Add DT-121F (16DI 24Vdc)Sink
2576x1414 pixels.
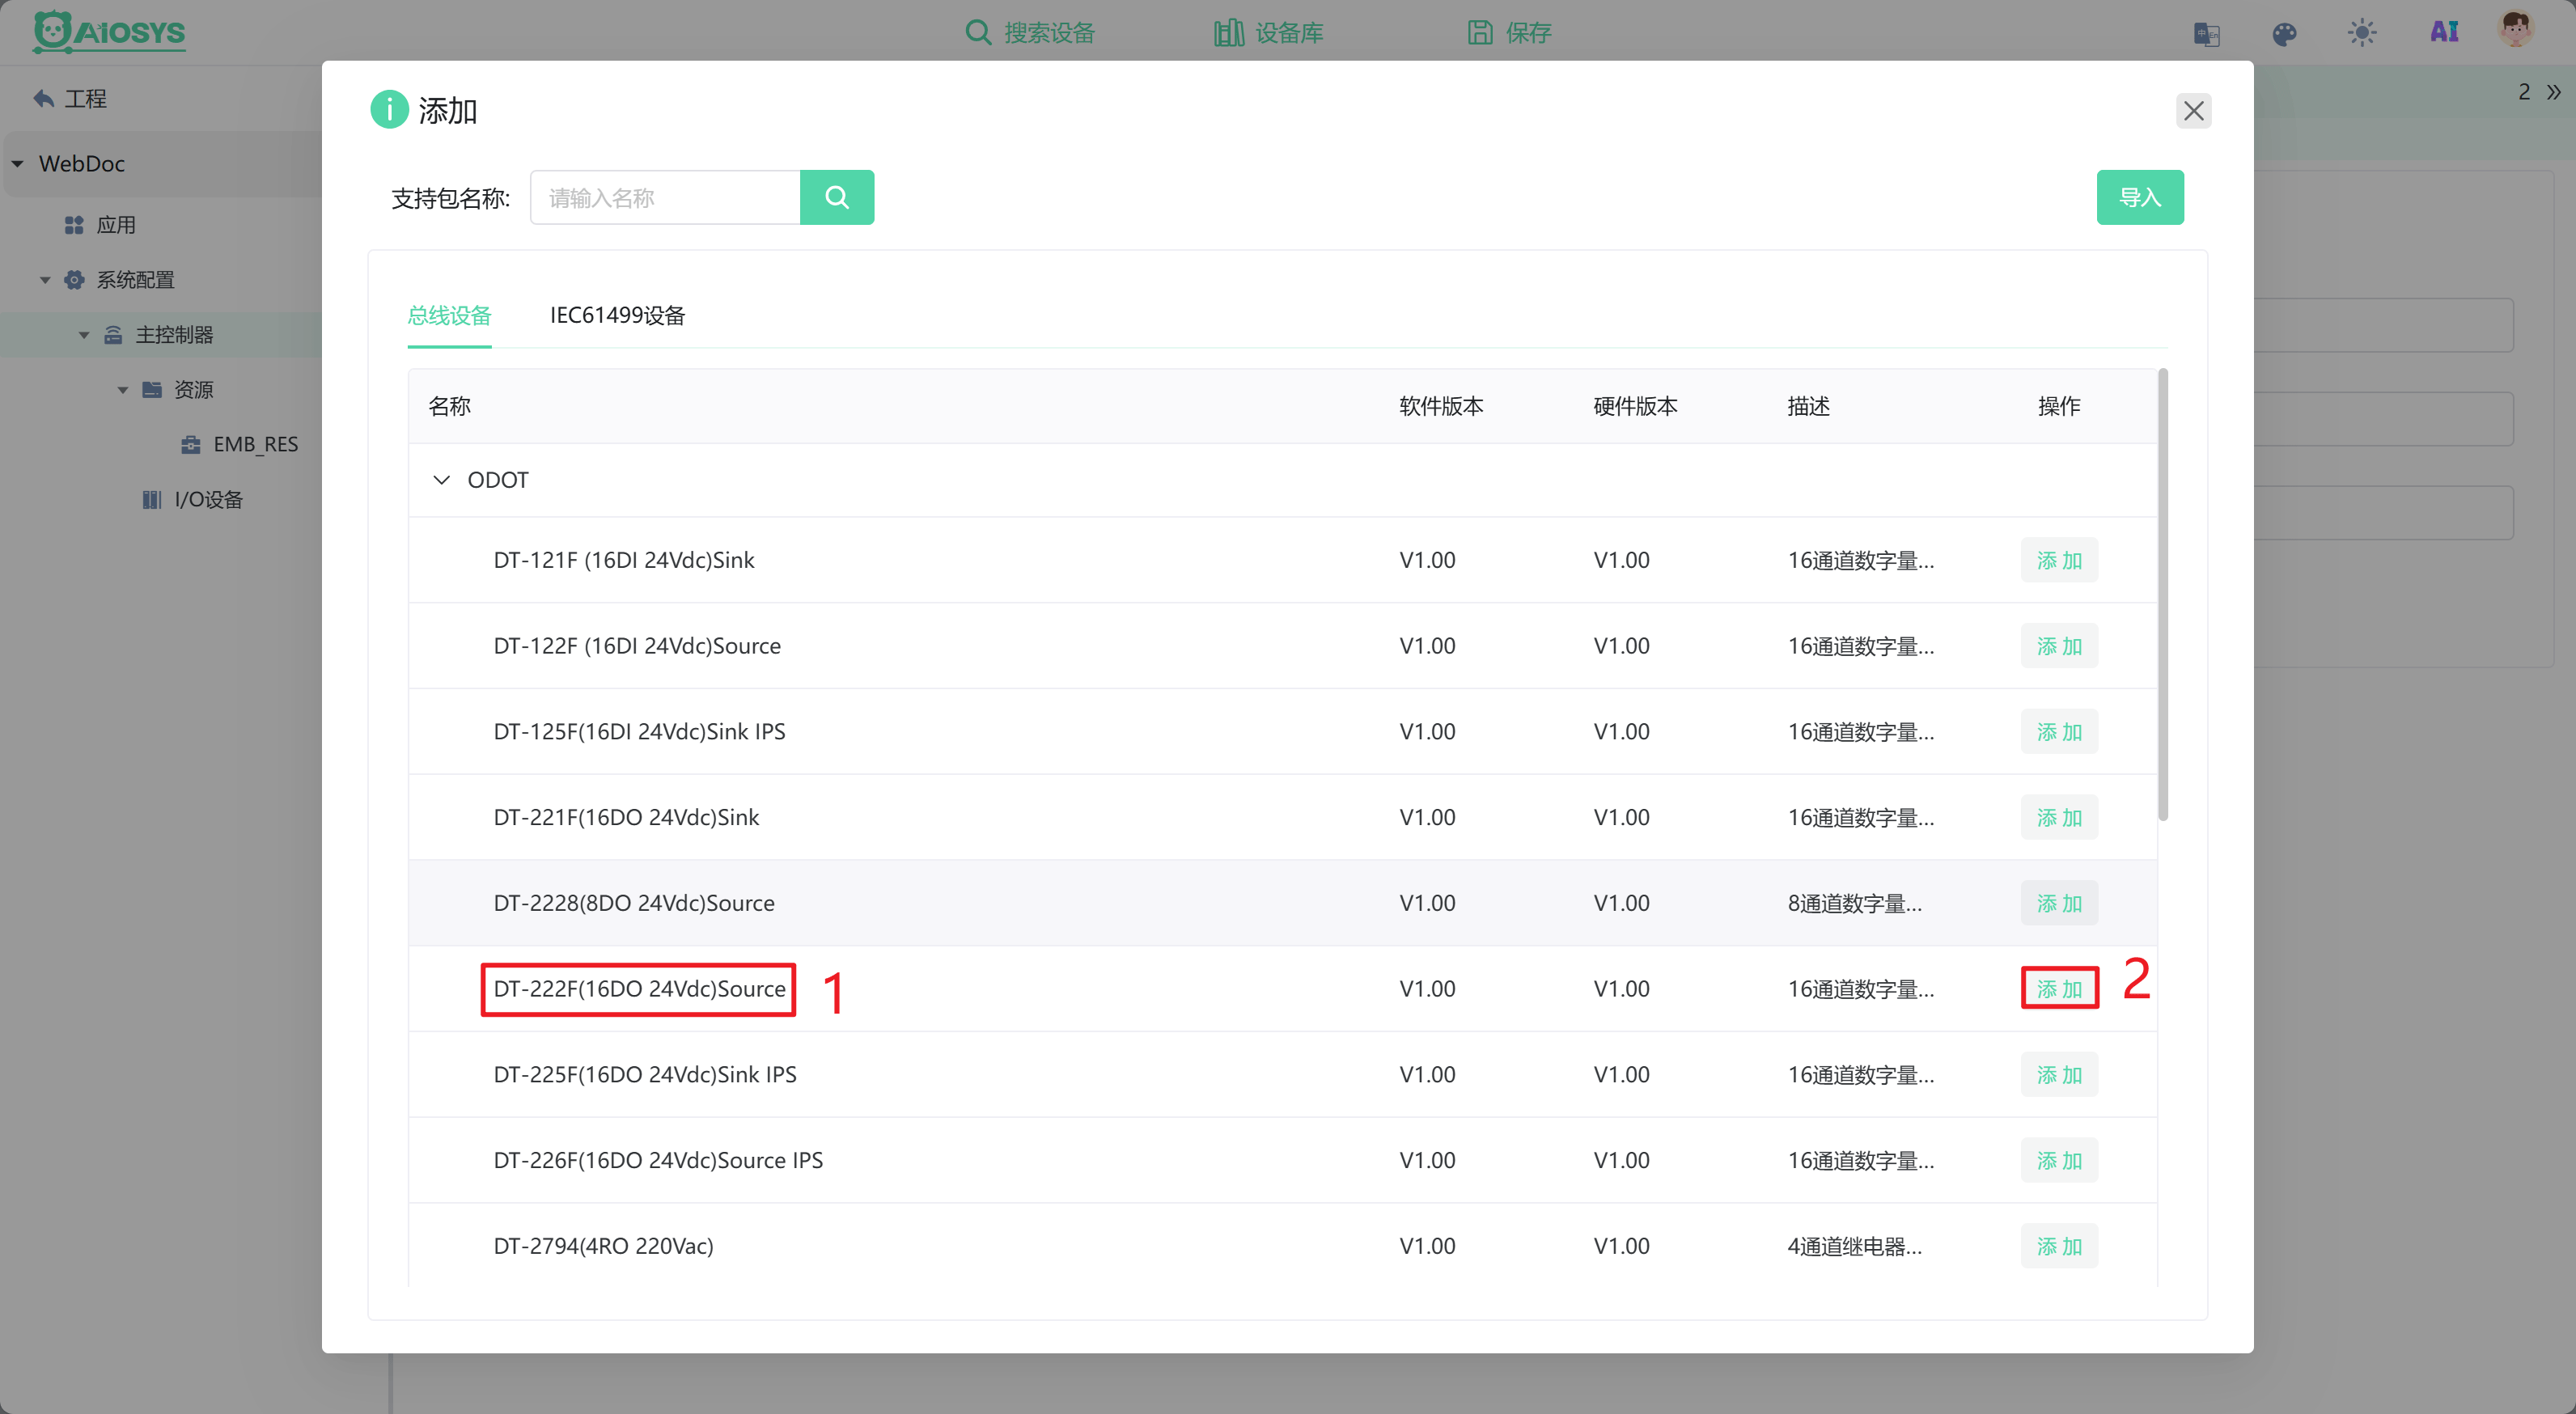click(x=2059, y=560)
